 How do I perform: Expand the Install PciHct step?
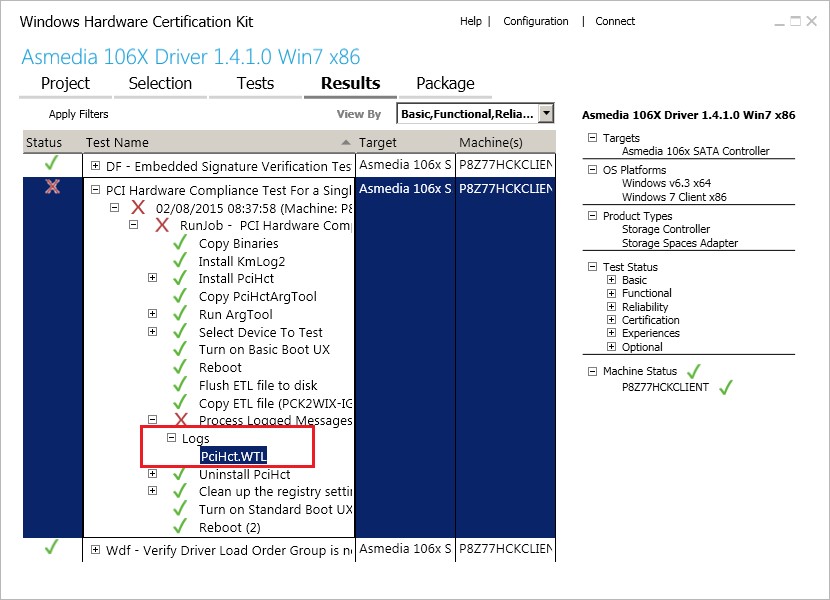click(152, 277)
